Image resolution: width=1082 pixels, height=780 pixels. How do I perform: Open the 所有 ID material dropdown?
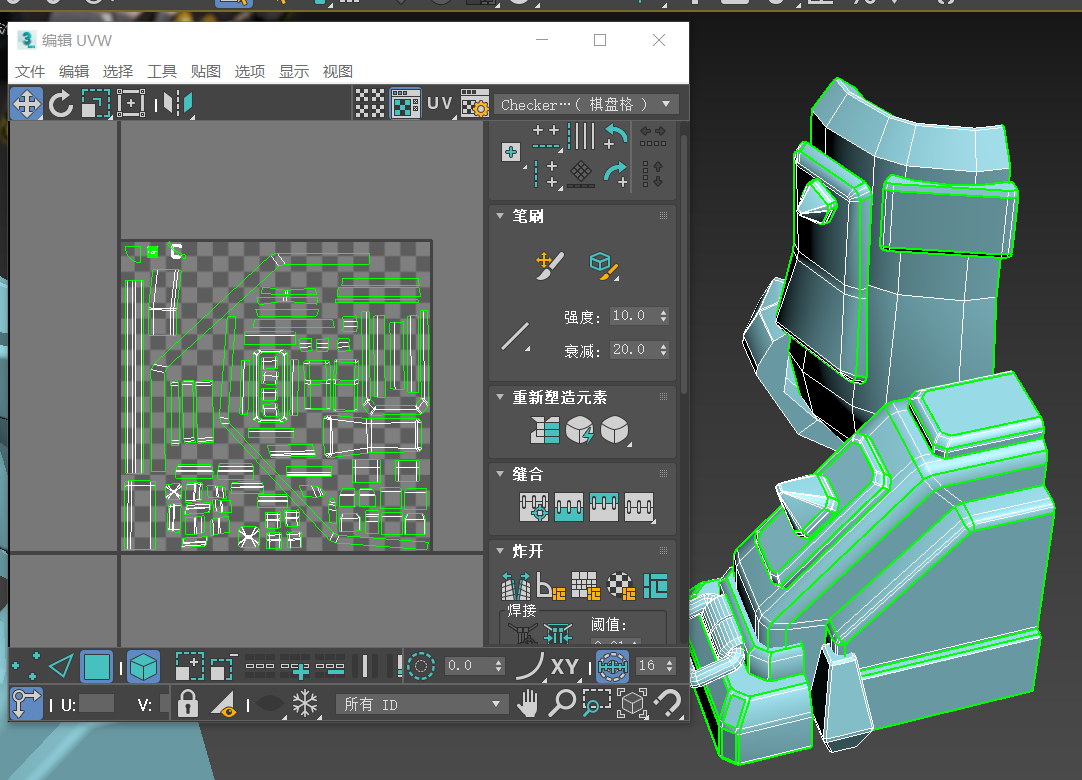coord(422,704)
